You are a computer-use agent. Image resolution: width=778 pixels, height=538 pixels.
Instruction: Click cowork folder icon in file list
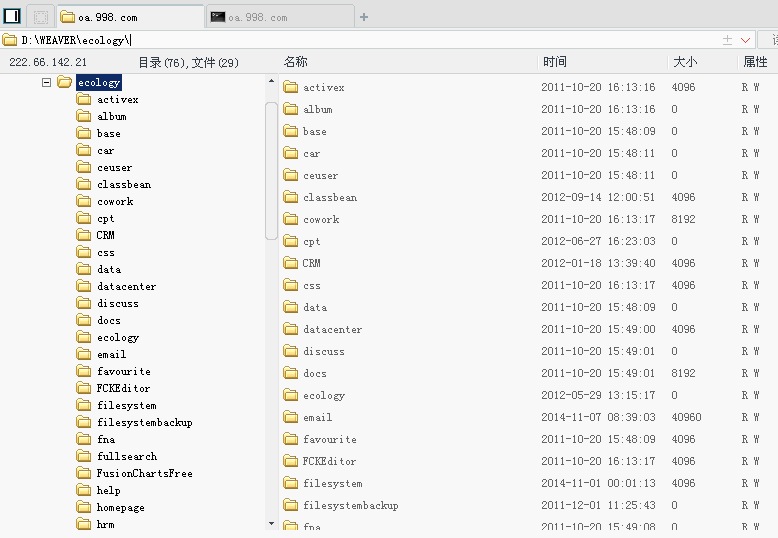click(290, 219)
